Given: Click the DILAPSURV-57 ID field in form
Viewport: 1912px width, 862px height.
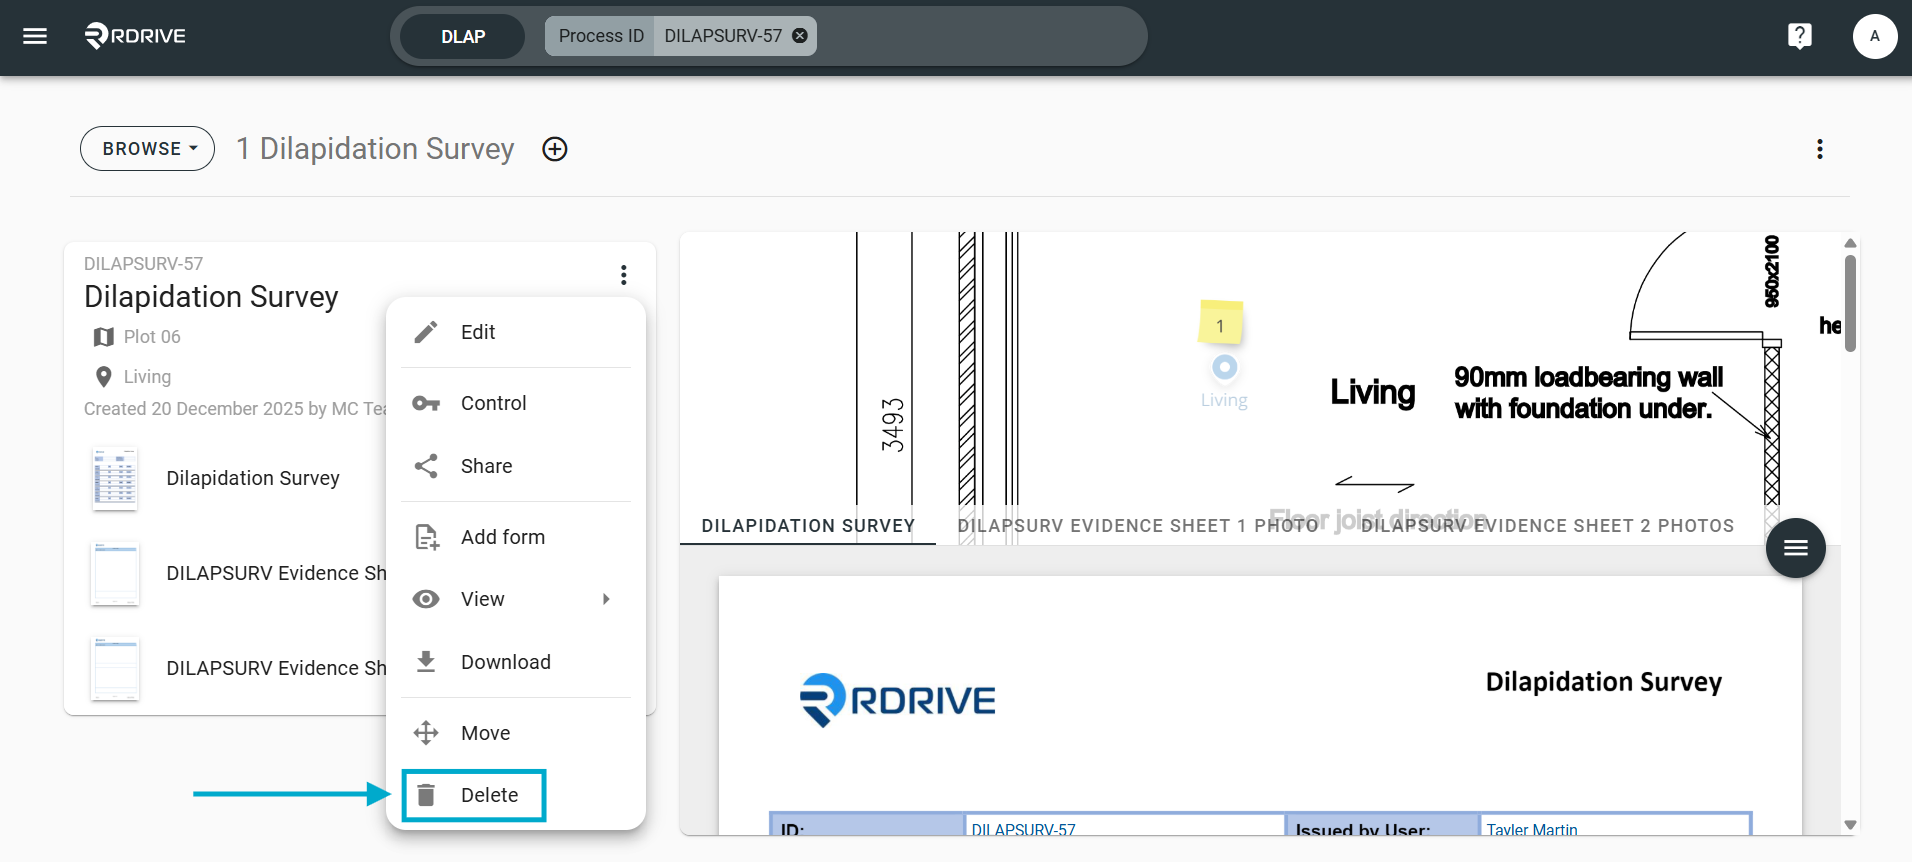Looking at the screenshot, I should [1124, 826].
